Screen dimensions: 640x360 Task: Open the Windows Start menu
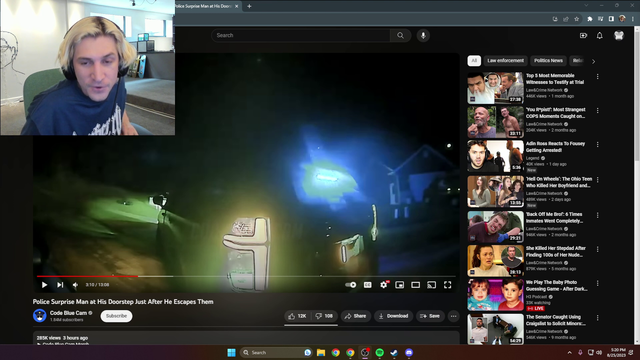pos(231,353)
